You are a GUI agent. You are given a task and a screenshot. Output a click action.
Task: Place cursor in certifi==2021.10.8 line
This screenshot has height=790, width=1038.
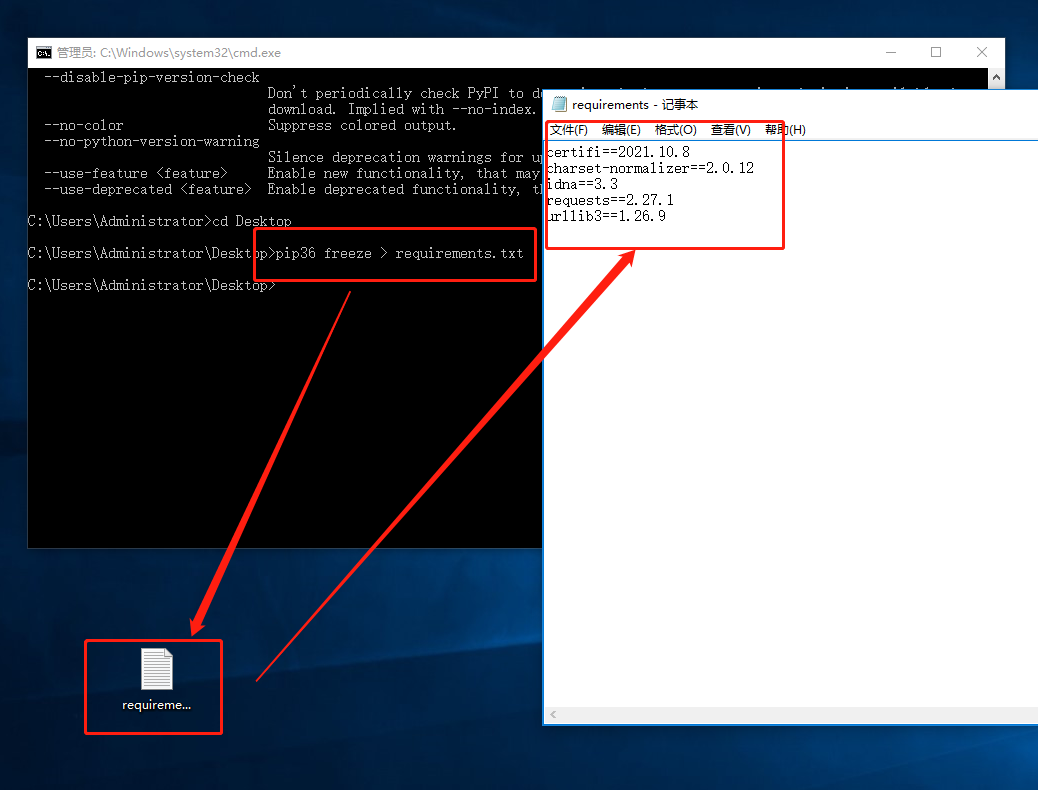point(618,152)
